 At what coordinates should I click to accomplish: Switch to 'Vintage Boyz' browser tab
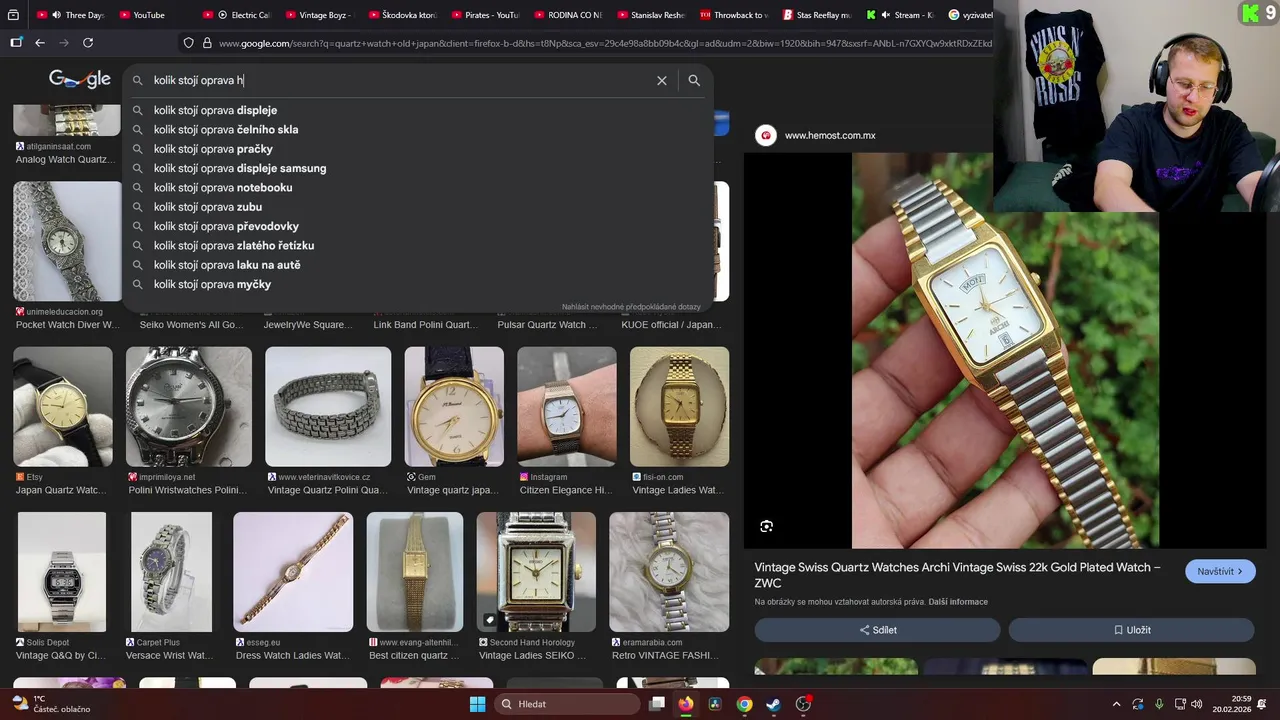click(321, 15)
